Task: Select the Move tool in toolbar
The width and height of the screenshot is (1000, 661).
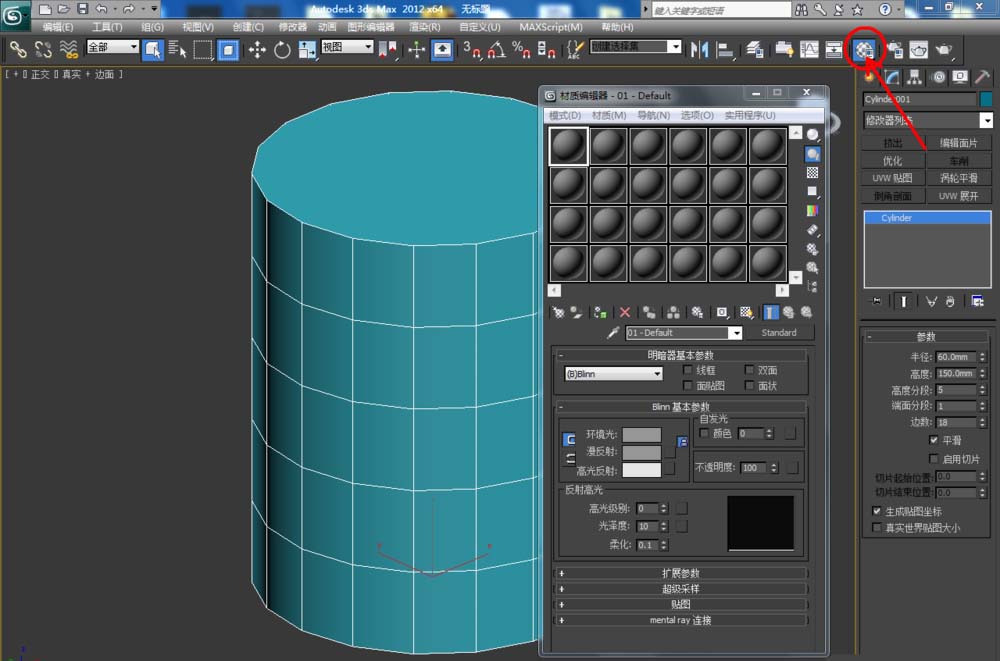Action: coord(257,49)
